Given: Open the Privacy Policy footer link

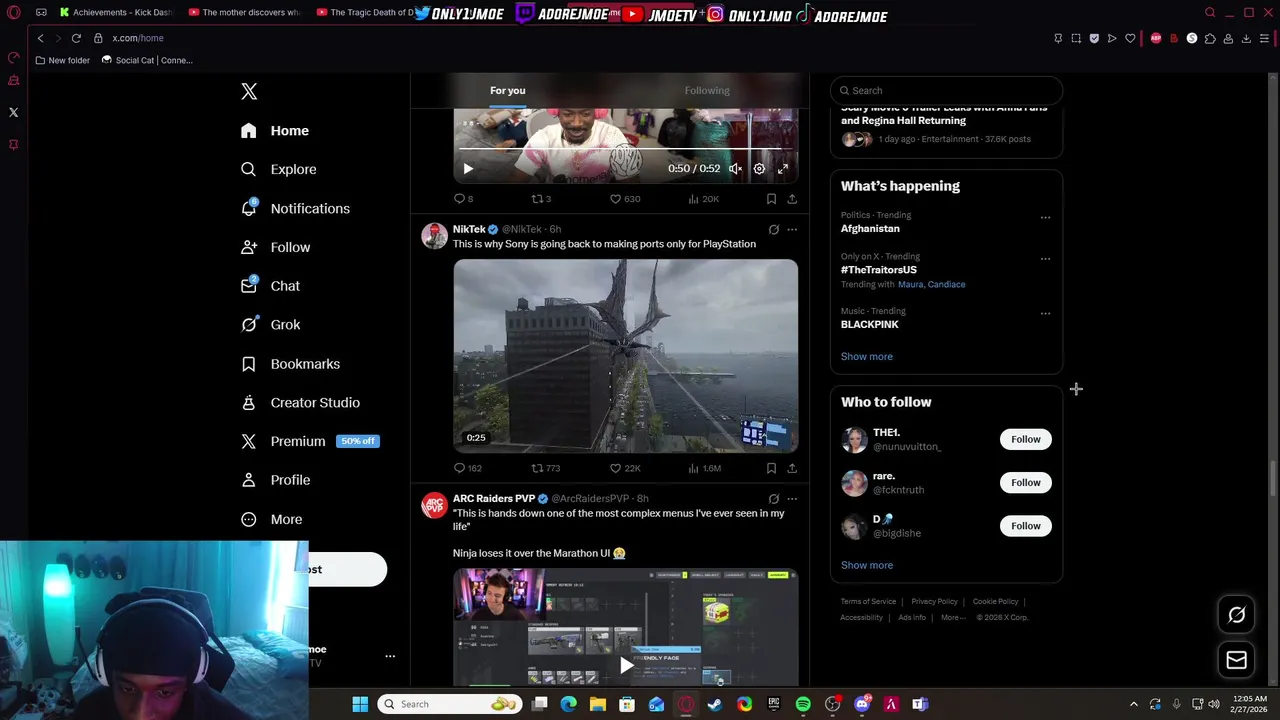Looking at the screenshot, I should coord(934,602).
